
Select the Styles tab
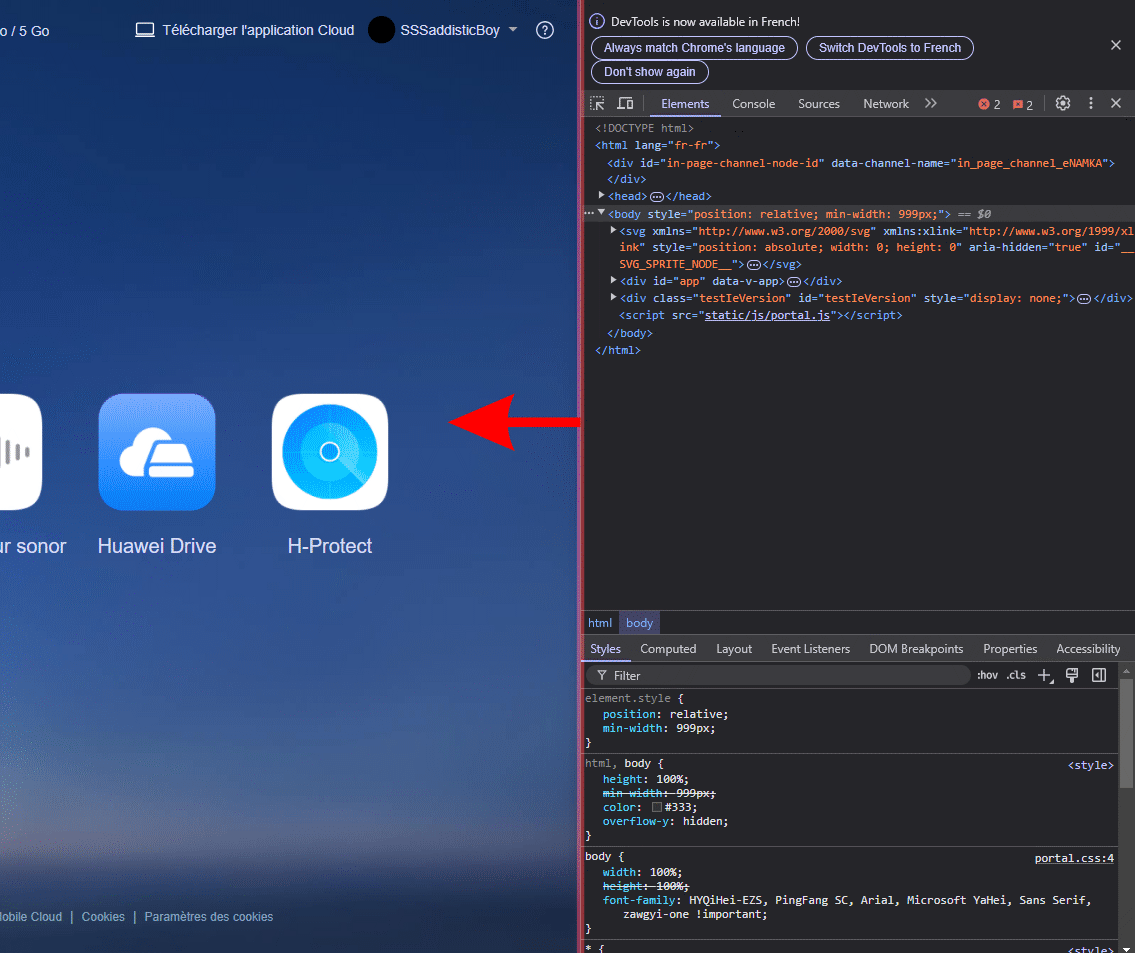point(605,649)
